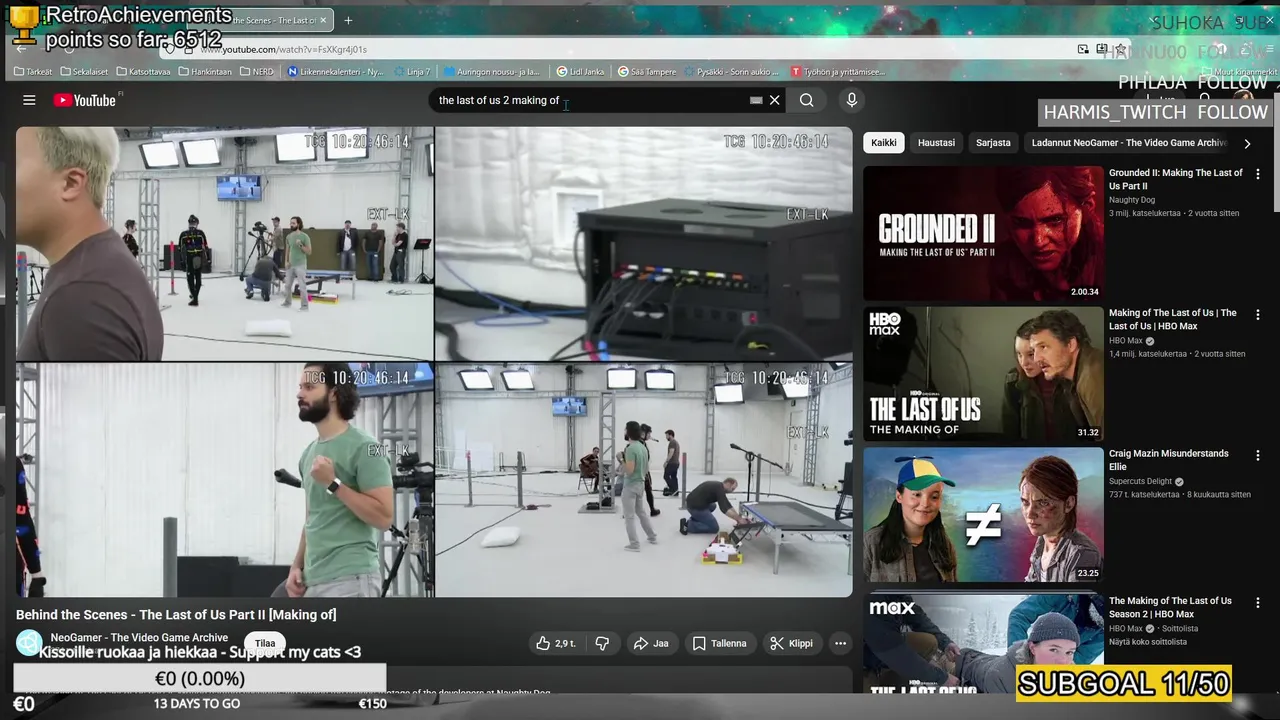Open the Lidl Janka bookmark
This screenshot has width=1280, height=720.
(581, 72)
